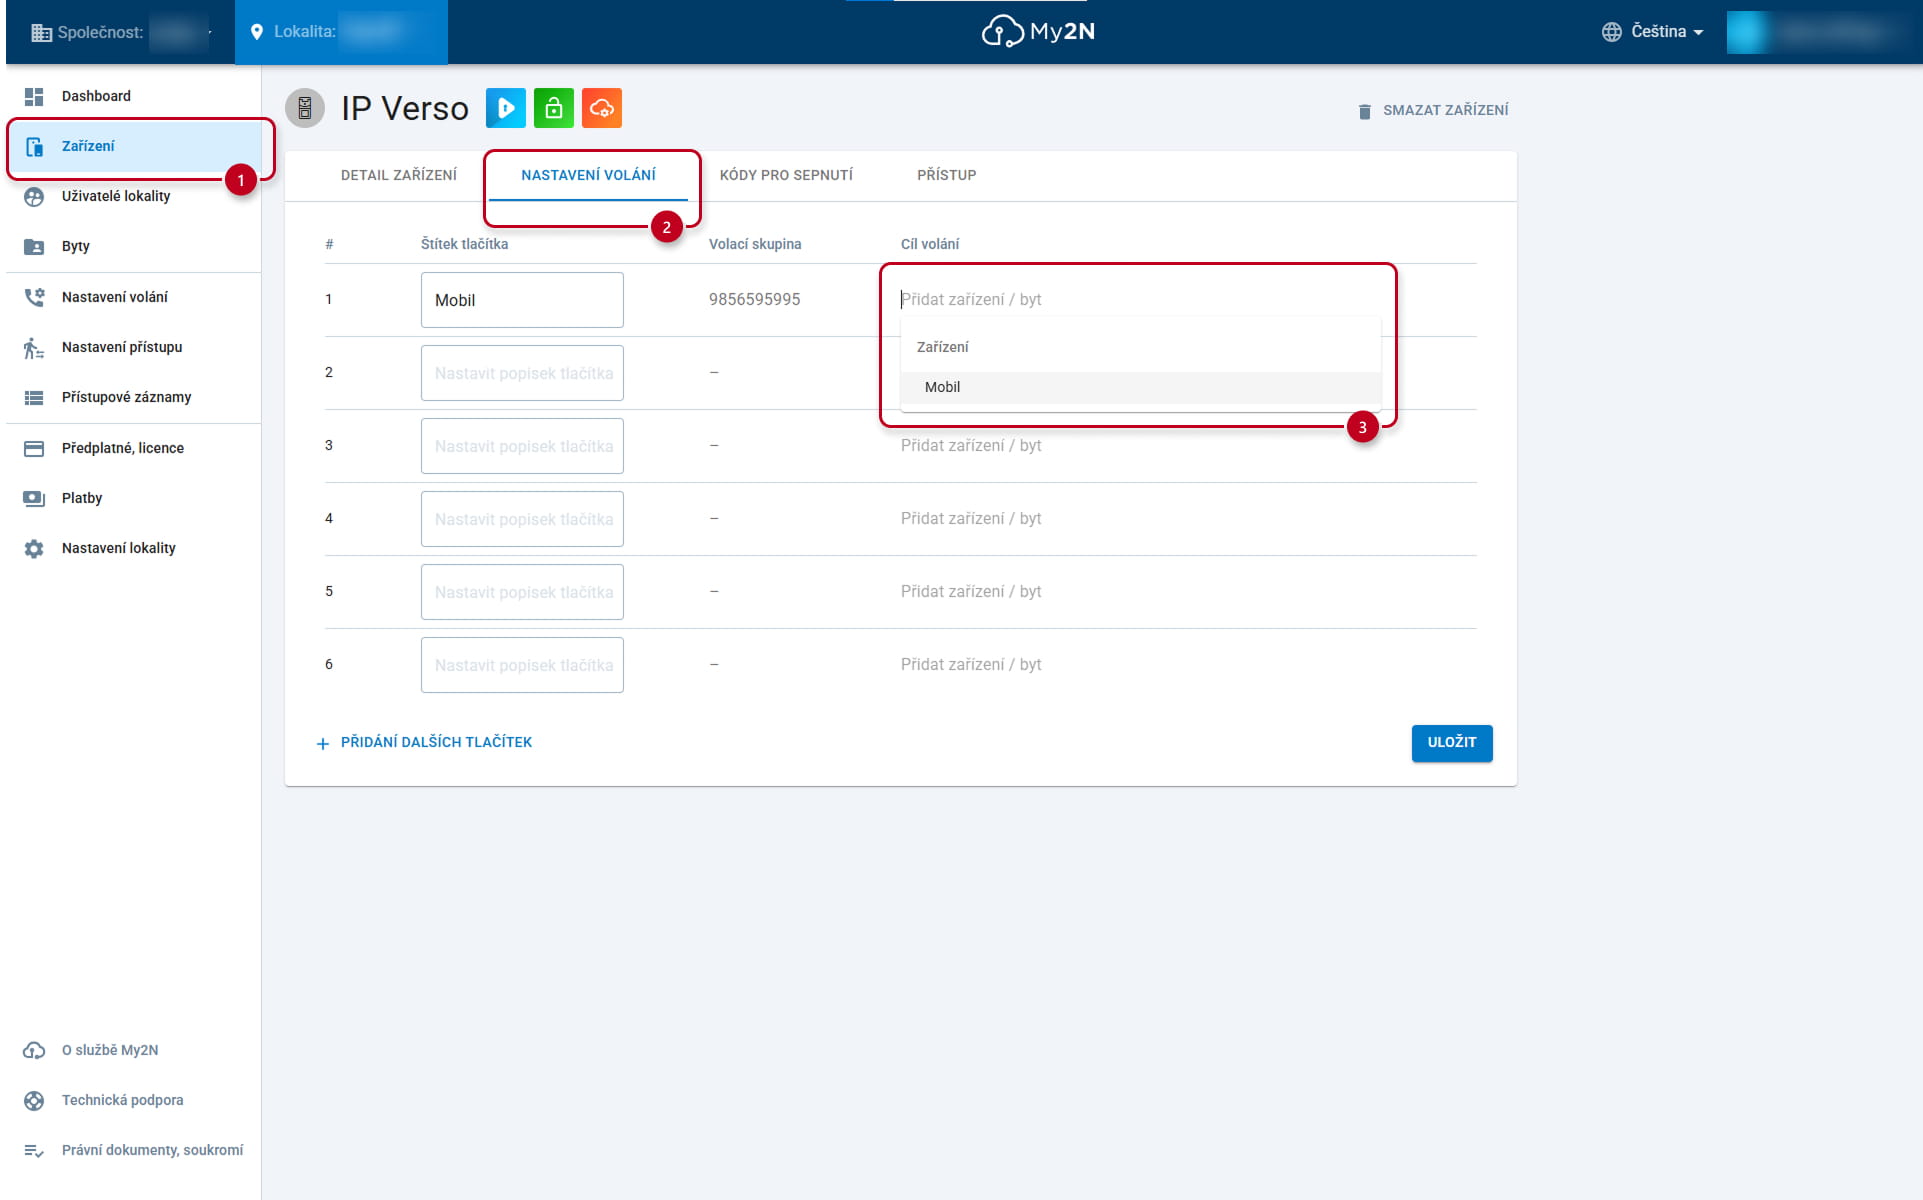Click the Lokalita map pin icon
Viewport: 1923px width, 1200px height.
257,32
